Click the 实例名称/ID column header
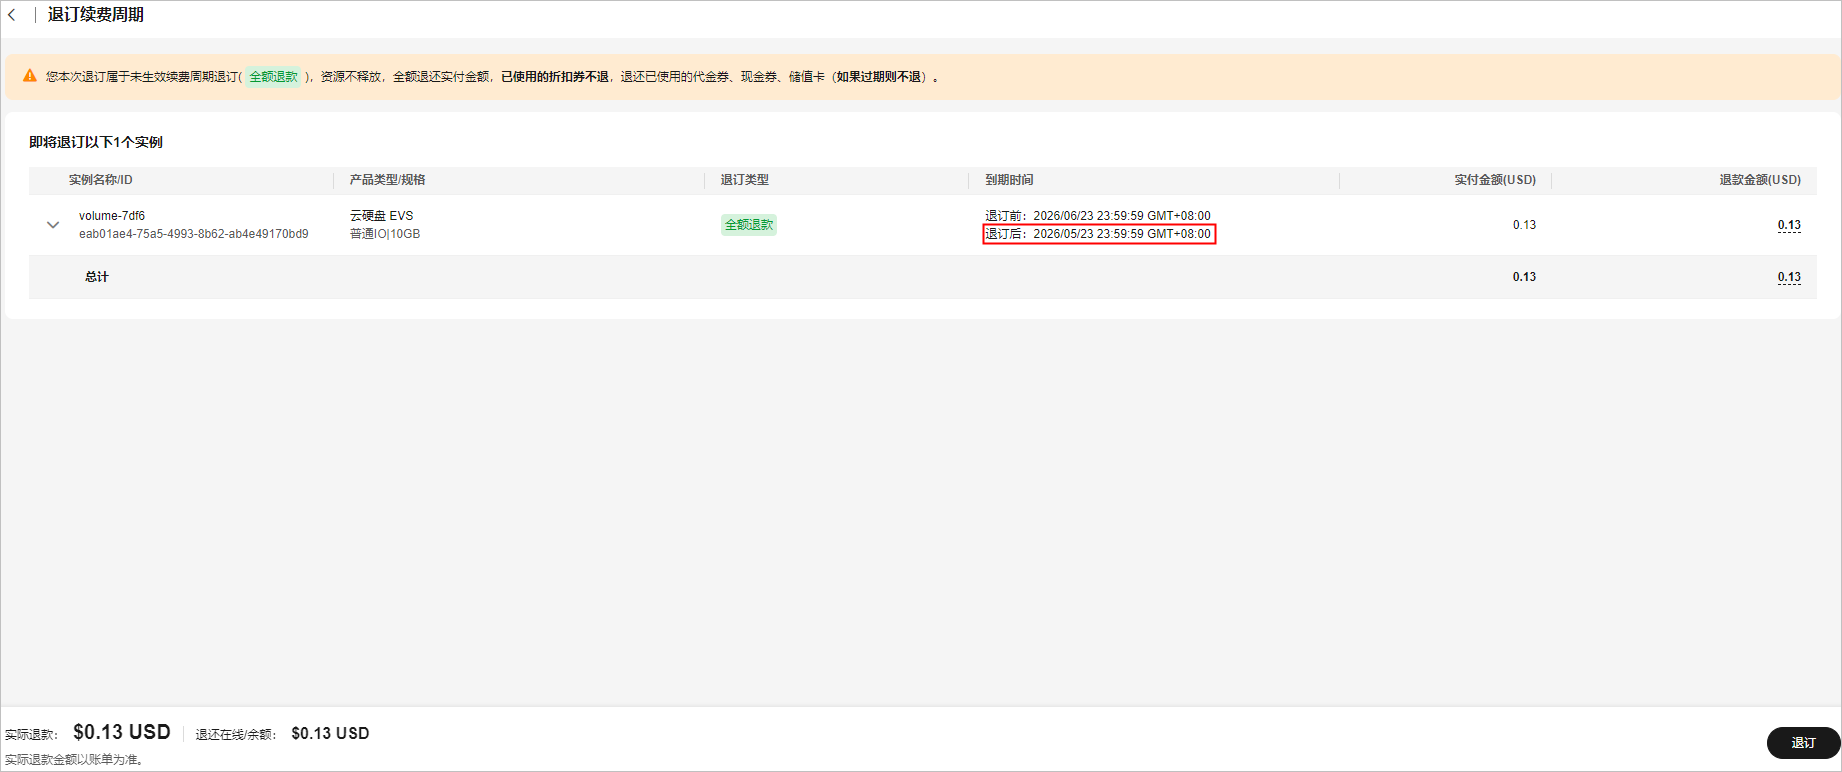Screen dimensions: 1842x772 tap(101, 180)
